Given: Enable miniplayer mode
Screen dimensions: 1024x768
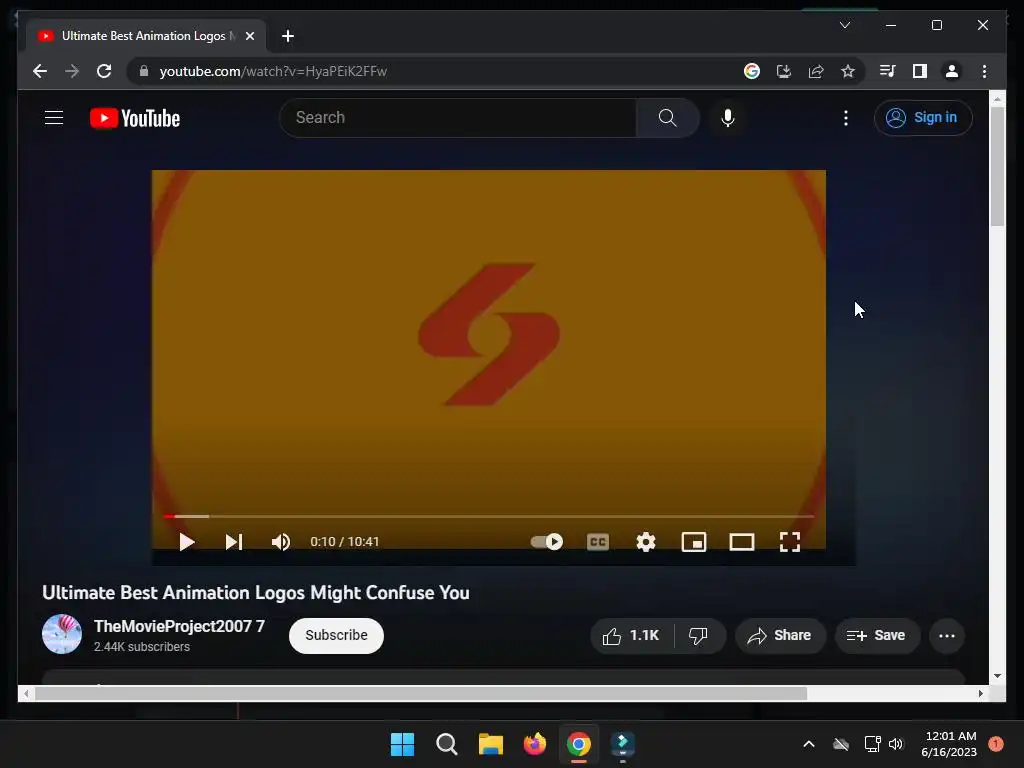Looking at the screenshot, I should pos(694,542).
